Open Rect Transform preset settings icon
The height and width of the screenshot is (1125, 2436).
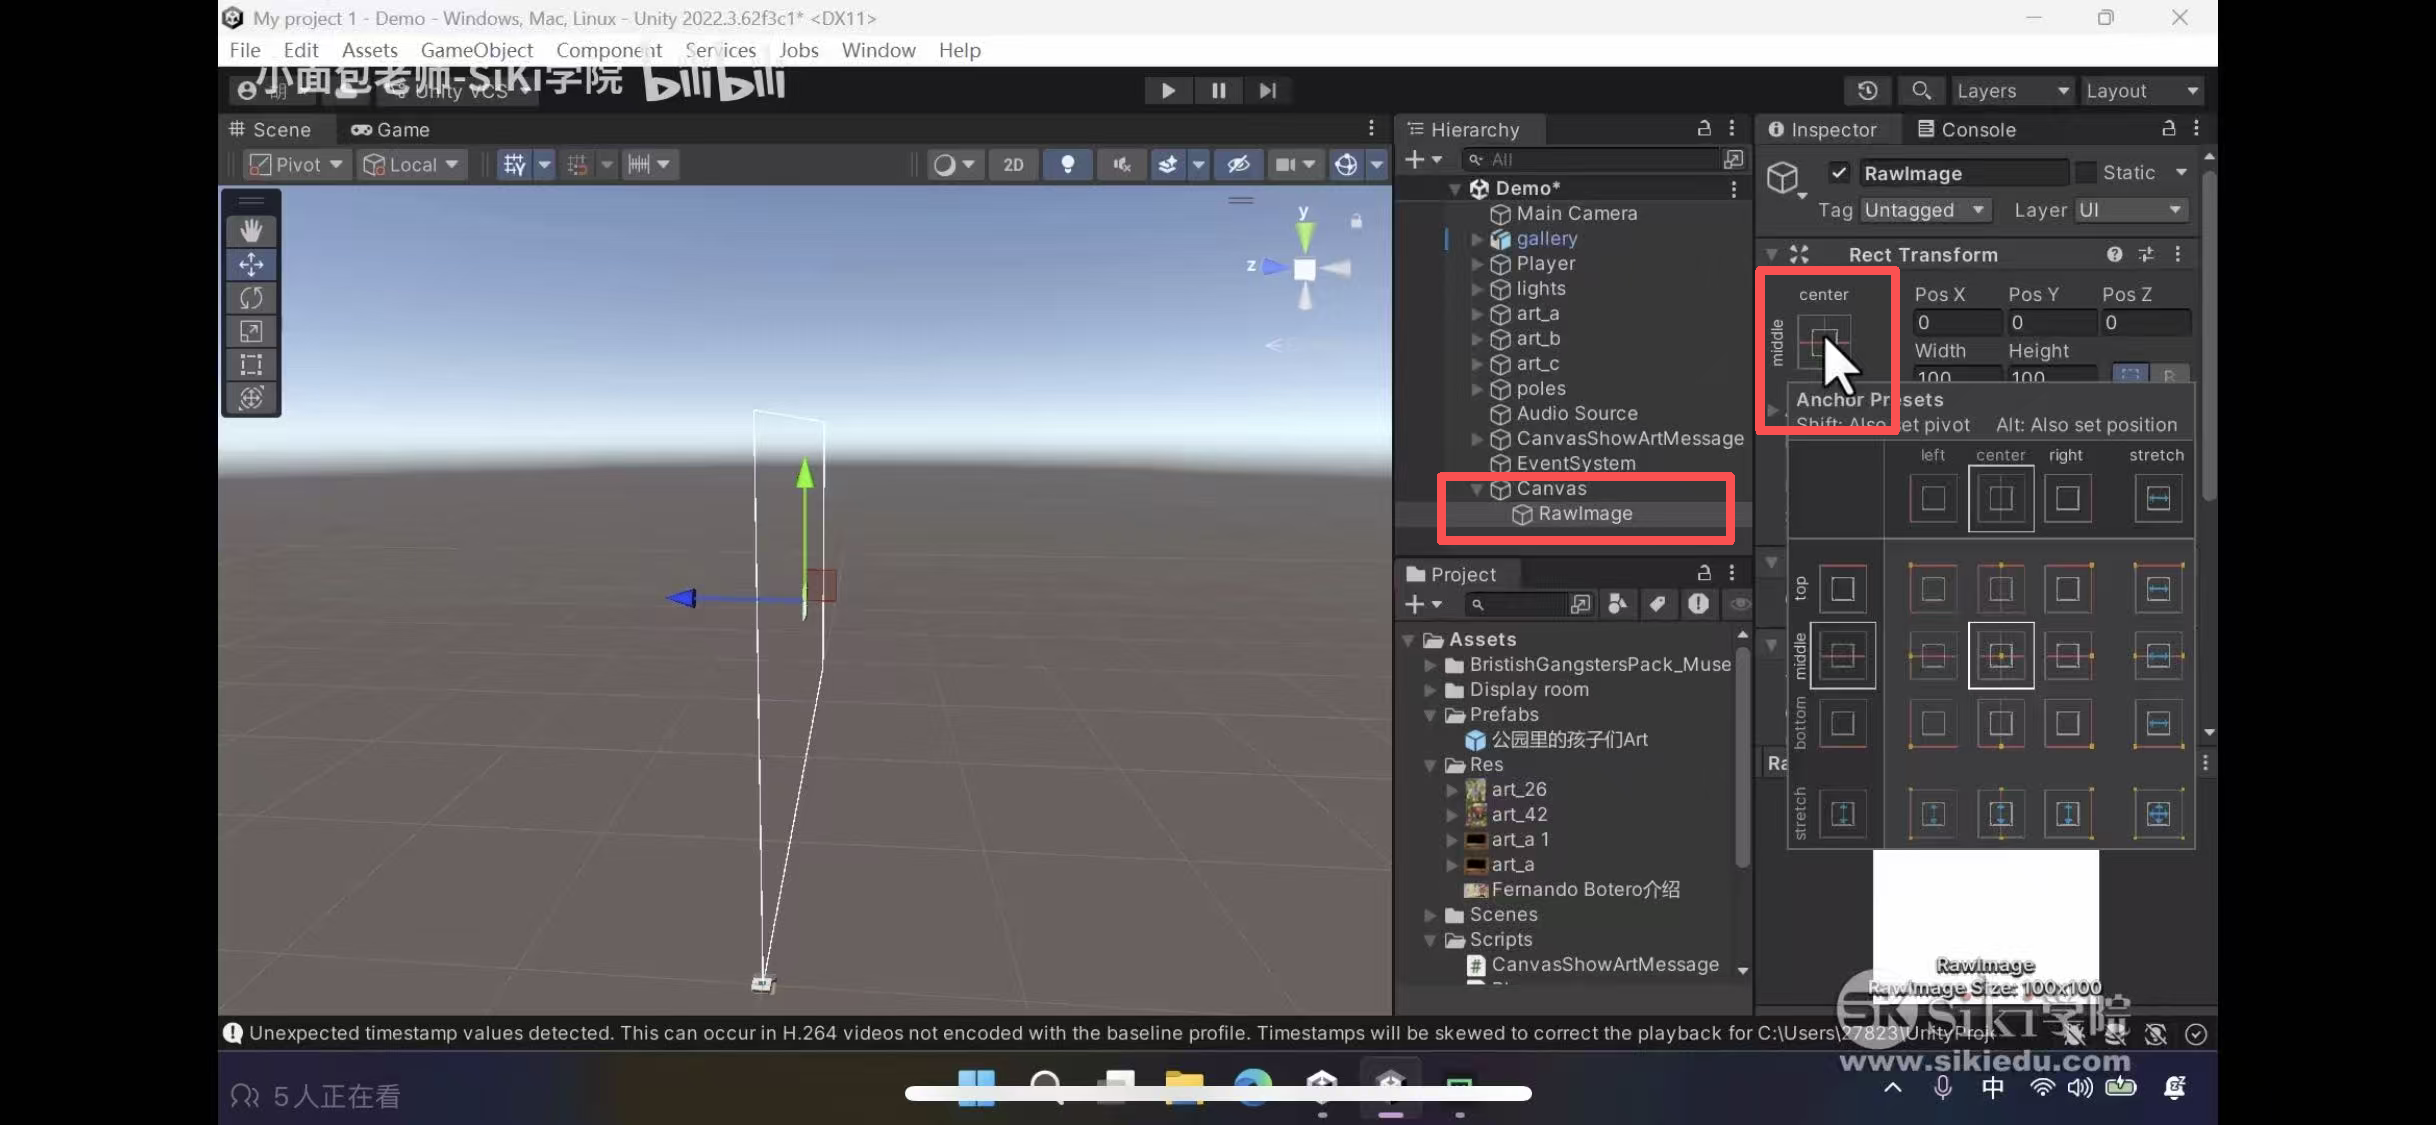(x=2146, y=254)
